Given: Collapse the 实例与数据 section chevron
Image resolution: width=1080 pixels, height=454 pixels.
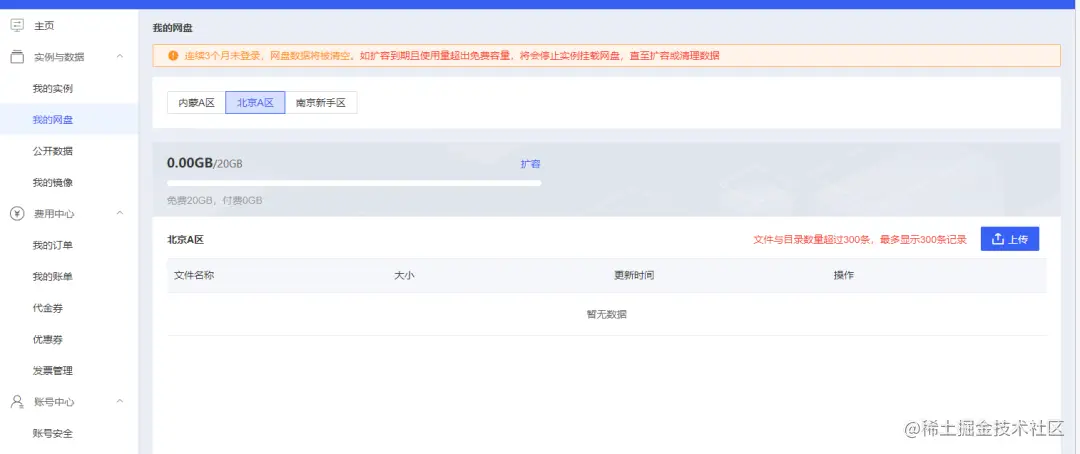Looking at the screenshot, I should click(120, 56).
